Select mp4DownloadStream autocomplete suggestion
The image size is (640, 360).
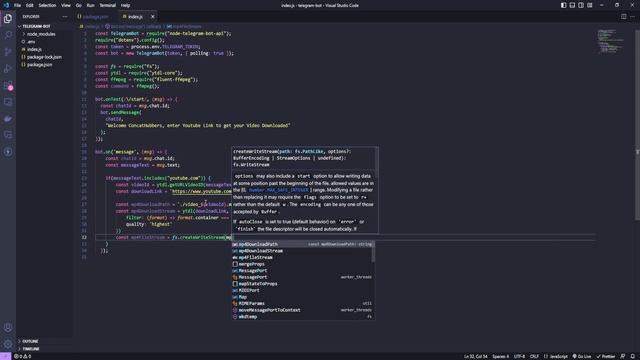[x=303, y=251]
